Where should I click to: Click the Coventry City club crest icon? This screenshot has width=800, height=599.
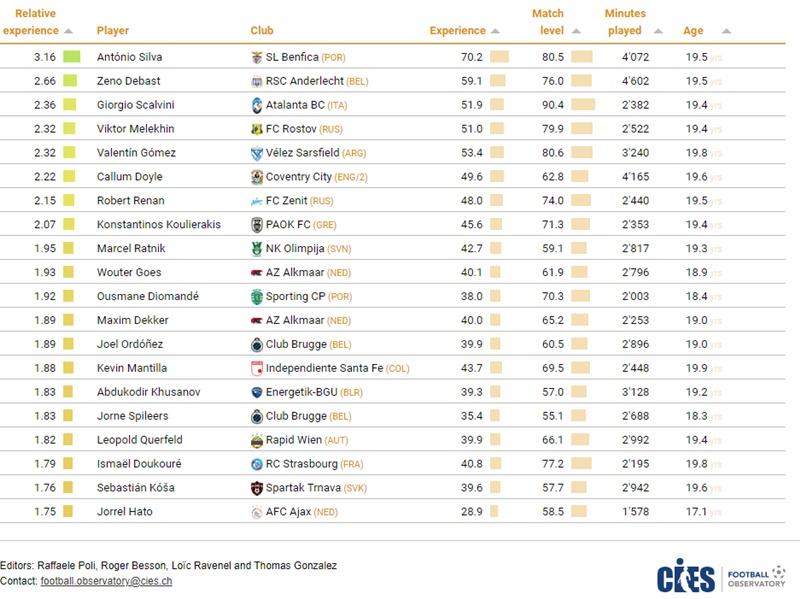point(257,177)
